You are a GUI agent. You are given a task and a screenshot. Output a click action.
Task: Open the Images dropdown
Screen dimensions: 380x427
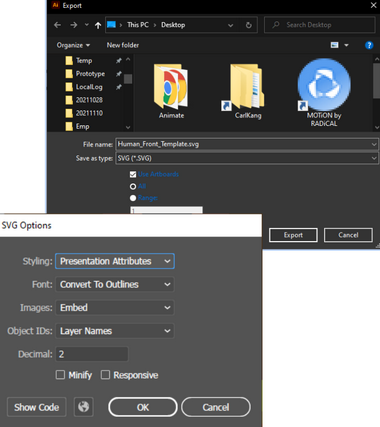click(115, 307)
